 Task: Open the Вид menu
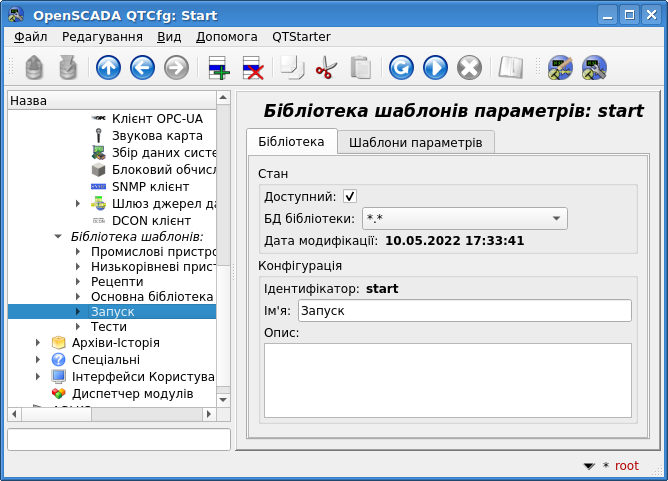(x=169, y=37)
